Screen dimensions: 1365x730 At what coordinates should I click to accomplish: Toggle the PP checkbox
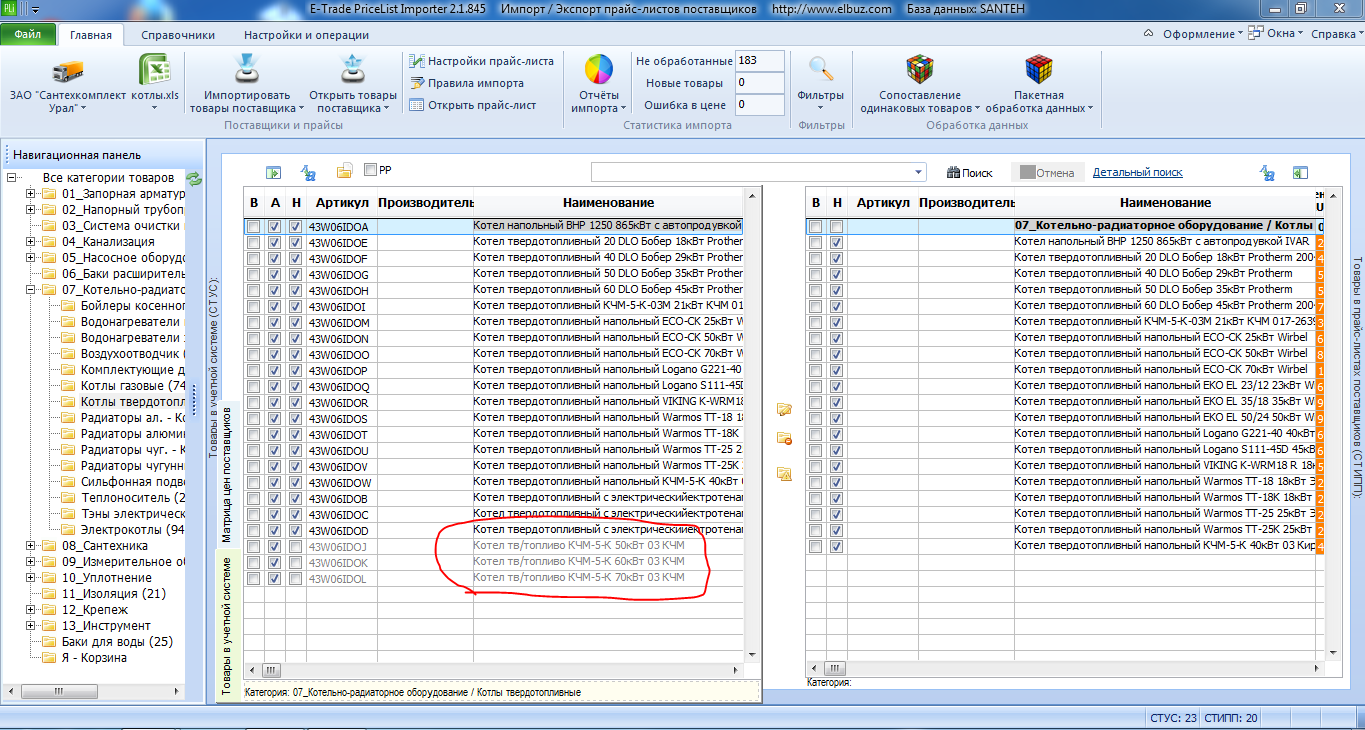coord(371,170)
